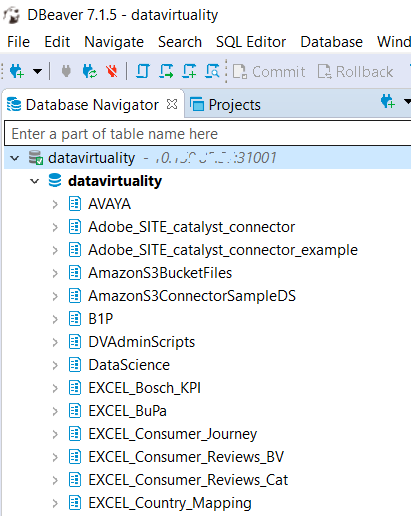Open the New Connection dropdown arrow
411x516 pixels.
[37, 71]
